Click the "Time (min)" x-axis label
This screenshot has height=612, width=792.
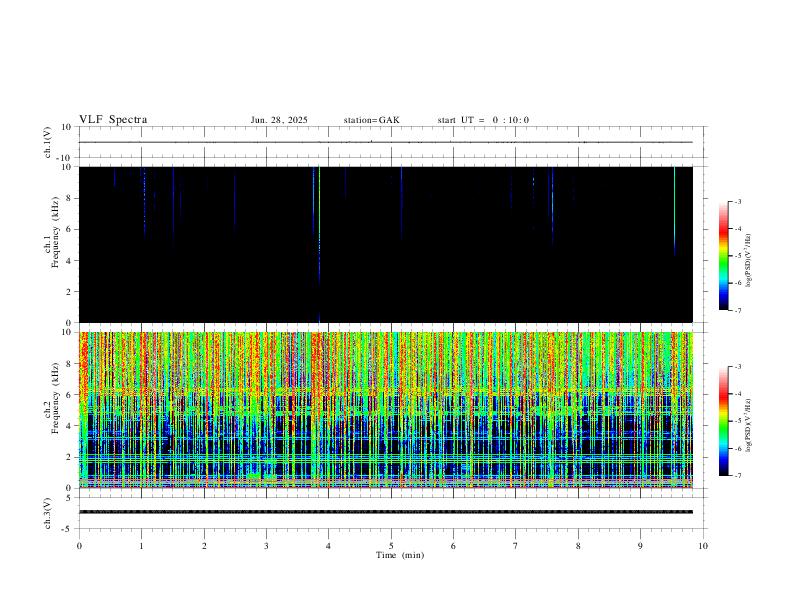[x=400, y=555]
